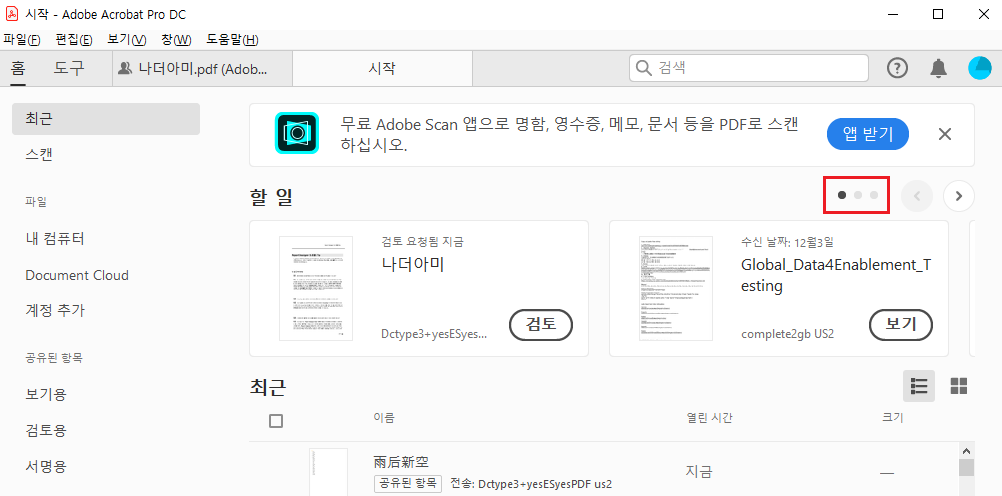Open the 도움말 menu
1002x496 pixels.
(x=232, y=40)
